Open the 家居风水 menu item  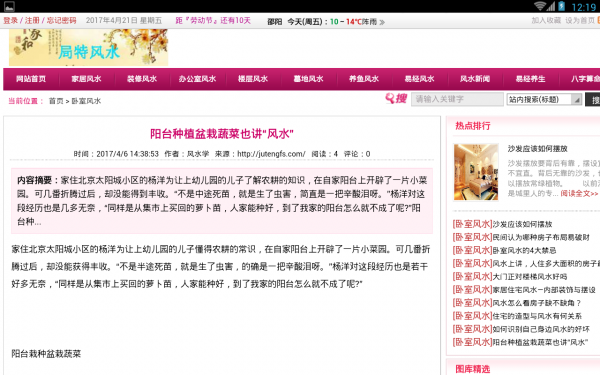(86, 79)
